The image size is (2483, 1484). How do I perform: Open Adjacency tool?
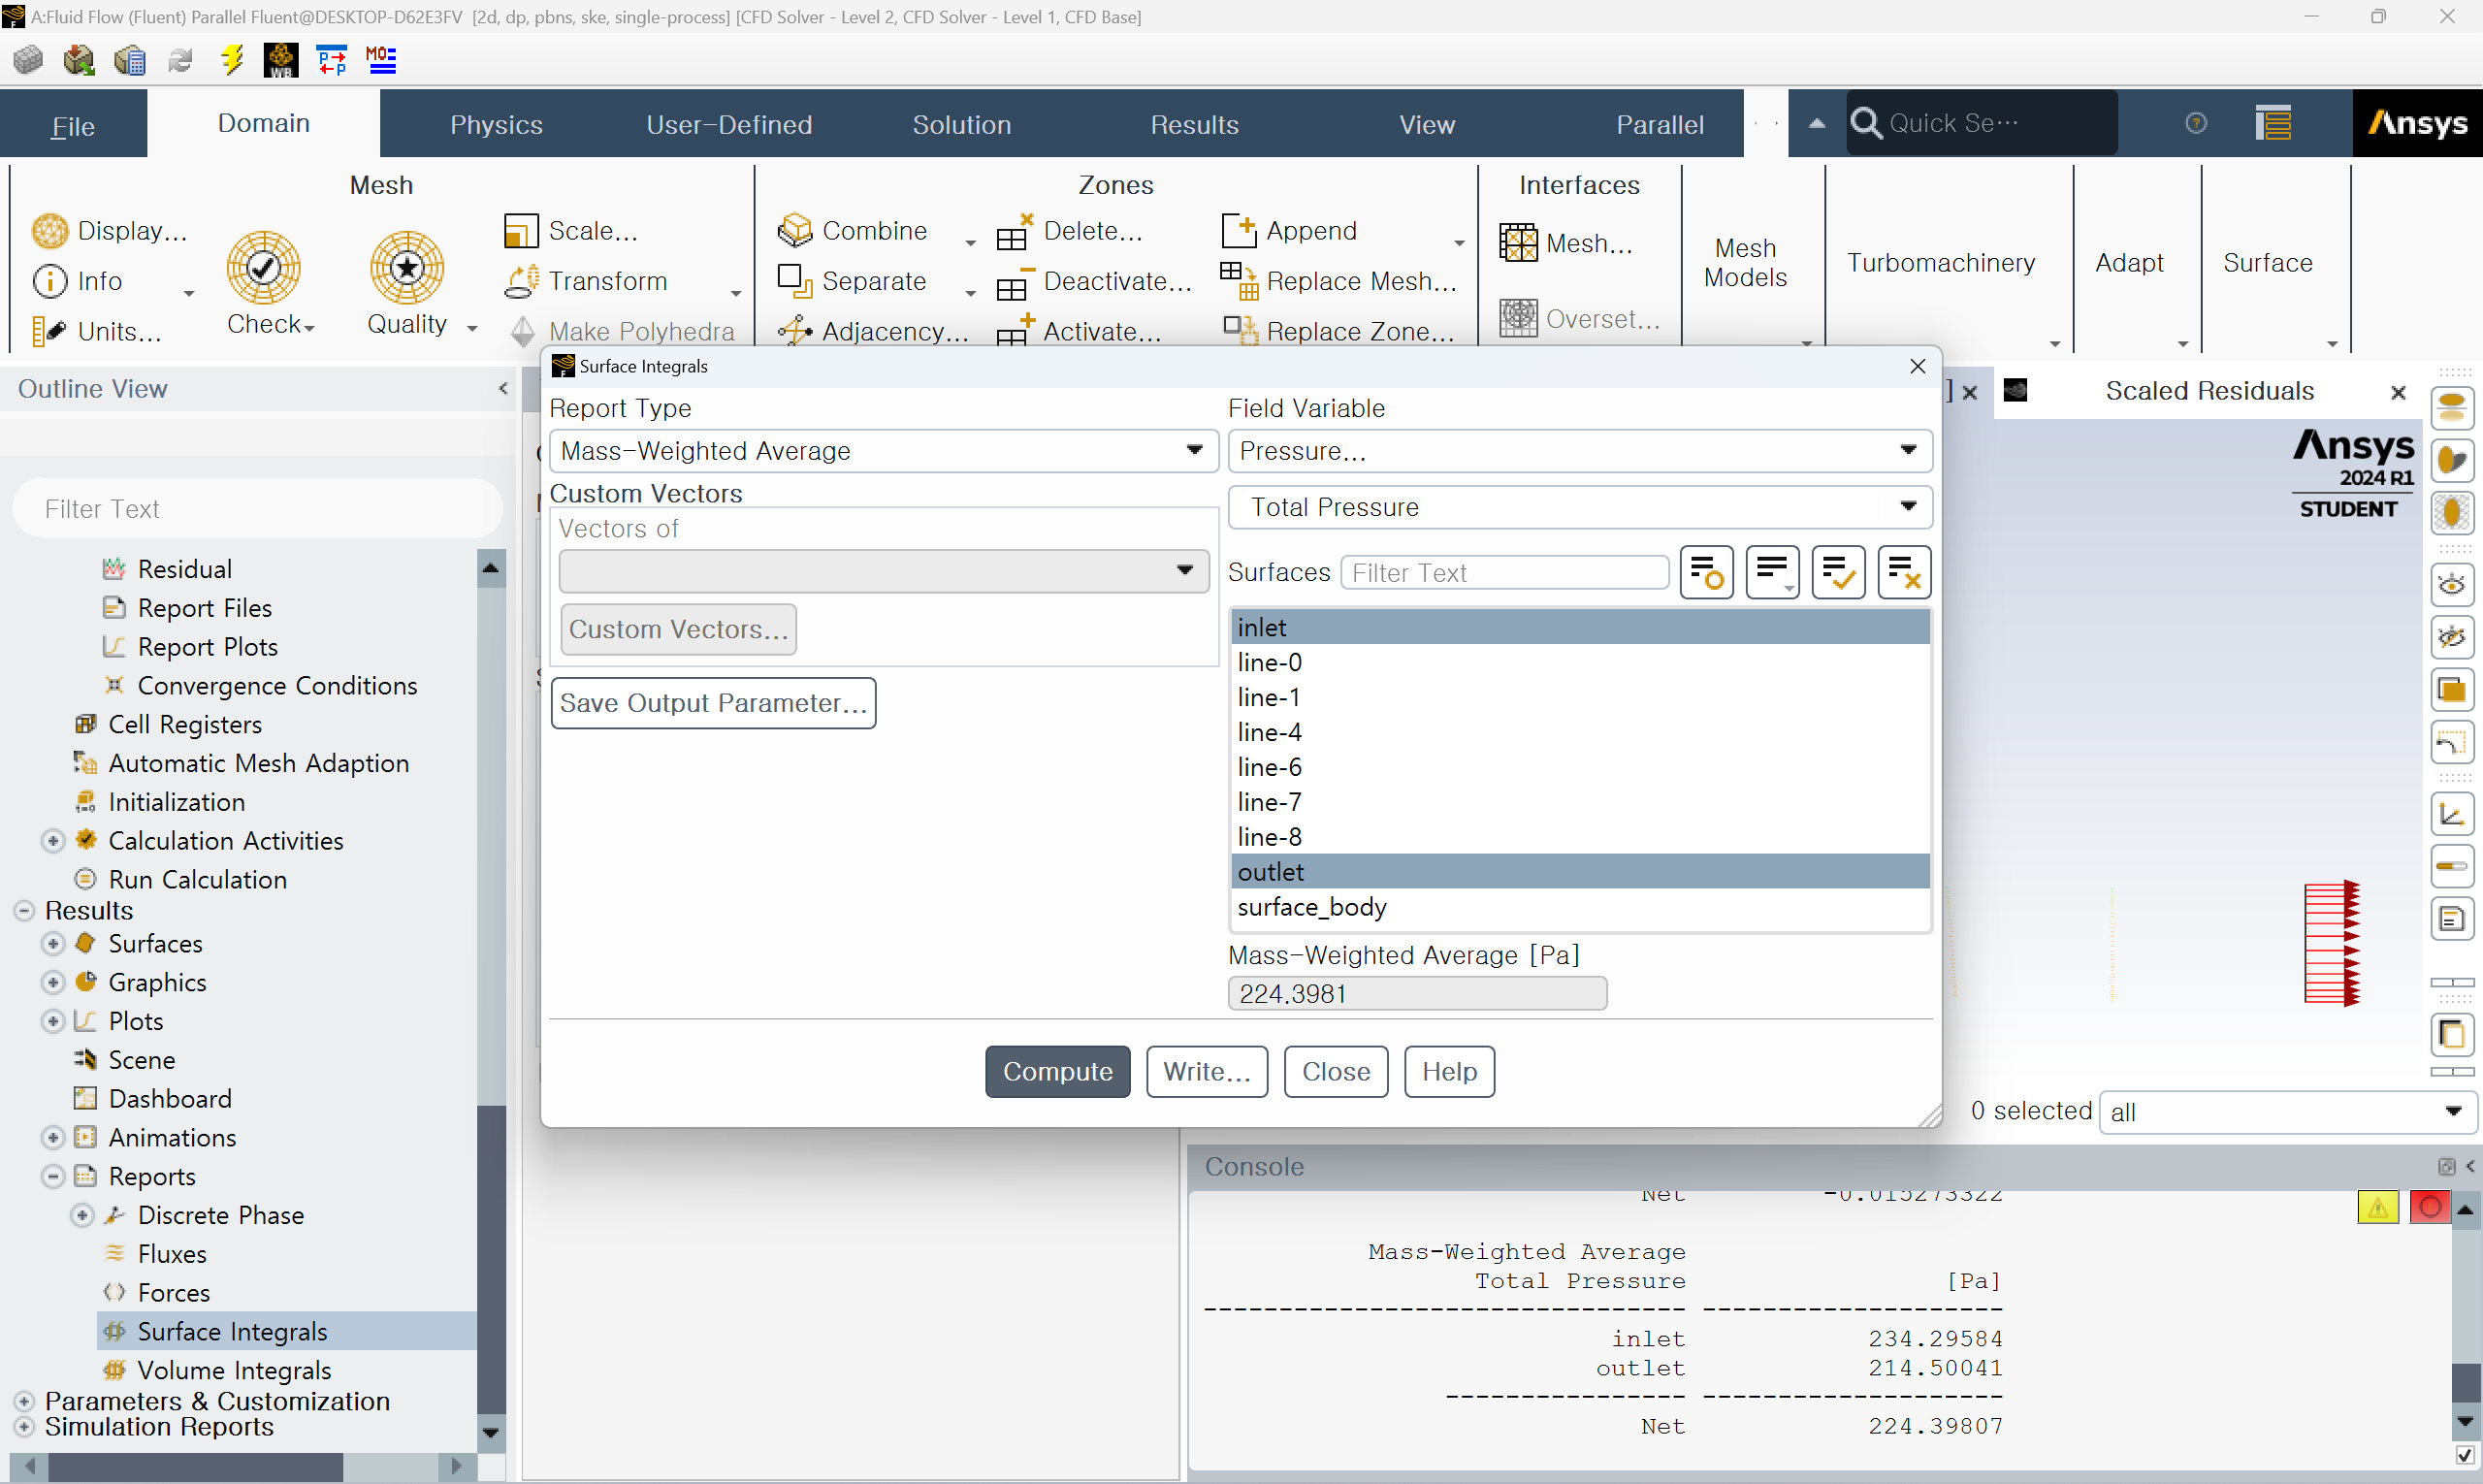(x=873, y=331)
